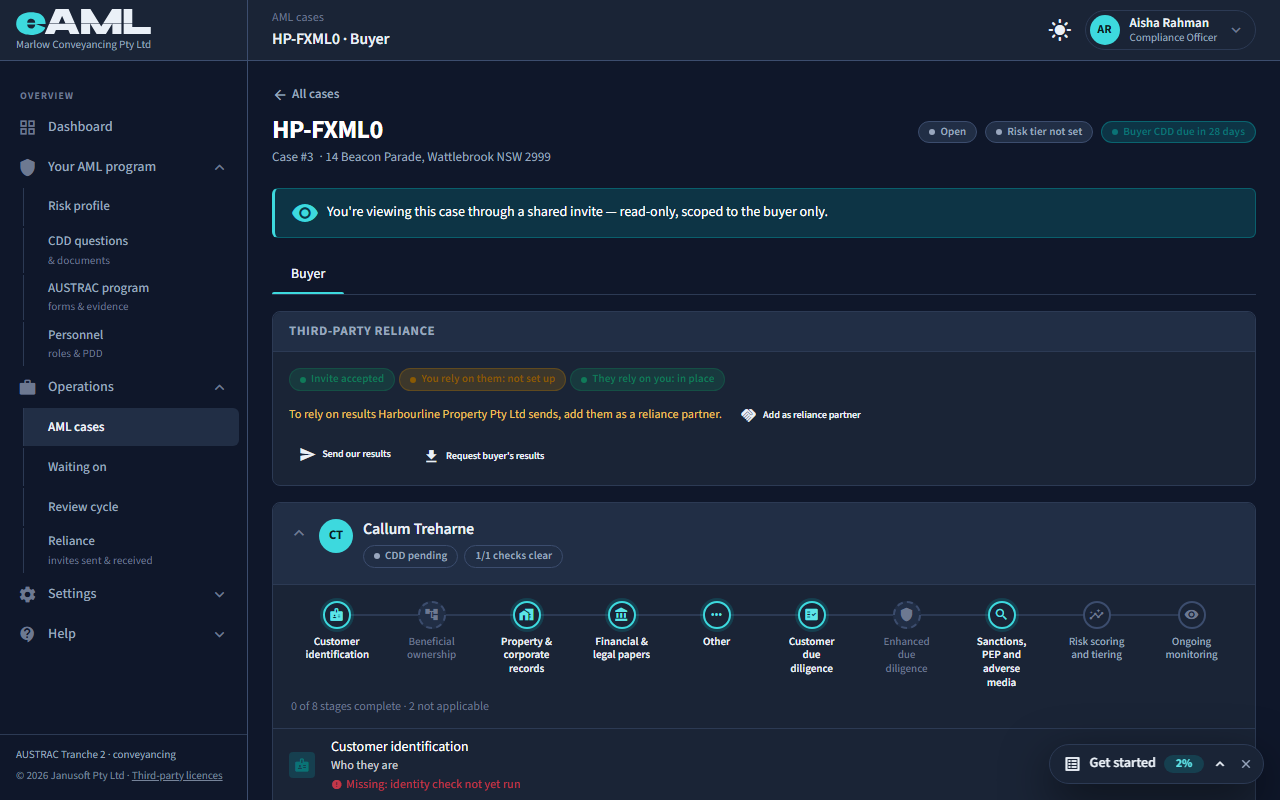Collapse the Operations sidebar section
This screenshot has width=1280, height=800.
point(124,387)
